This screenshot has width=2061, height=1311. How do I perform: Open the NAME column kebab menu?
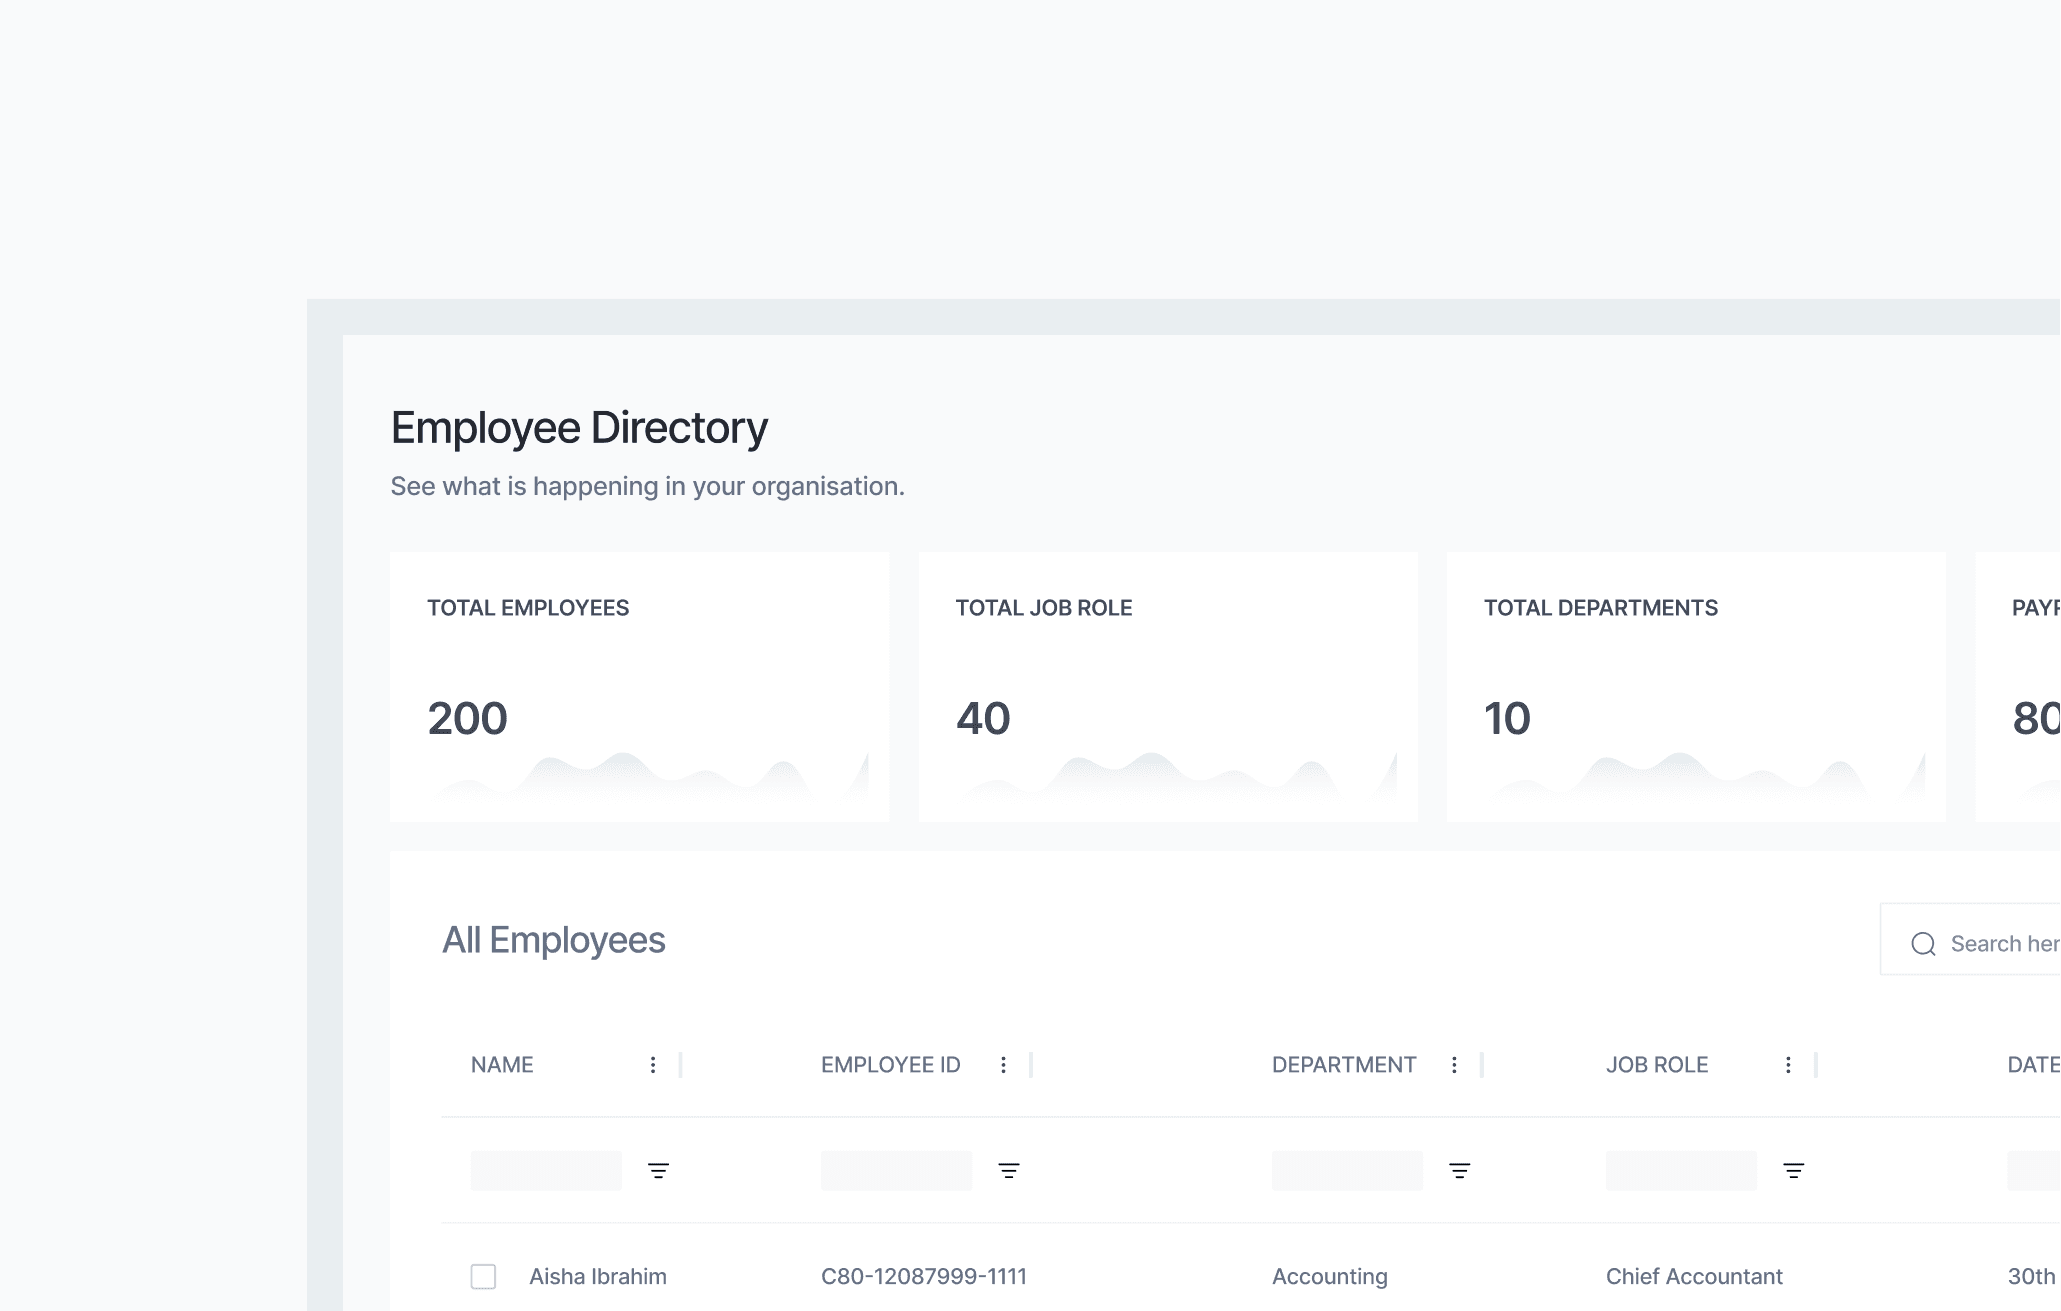tap(654, 1065)
